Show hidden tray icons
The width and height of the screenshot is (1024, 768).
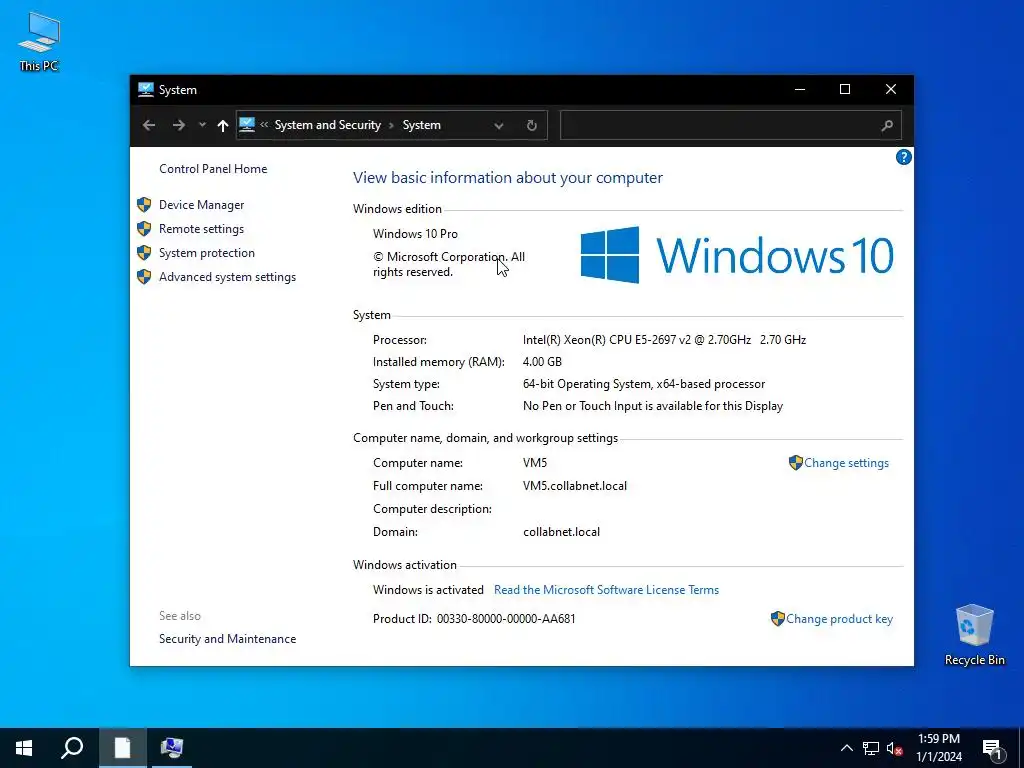846,748
